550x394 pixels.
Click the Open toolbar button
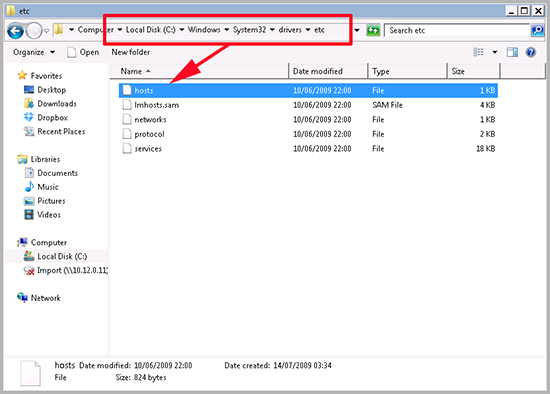[x=83, y=52]
